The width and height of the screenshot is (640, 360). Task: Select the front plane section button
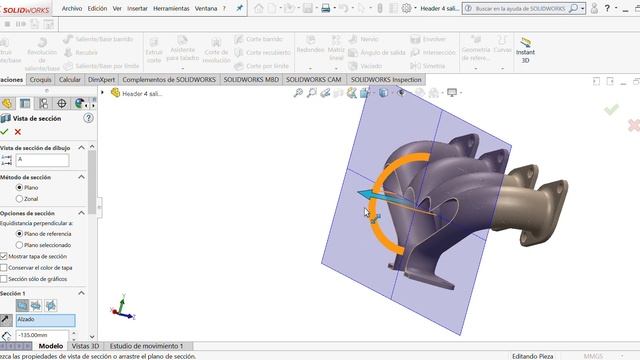click(22, 305)
